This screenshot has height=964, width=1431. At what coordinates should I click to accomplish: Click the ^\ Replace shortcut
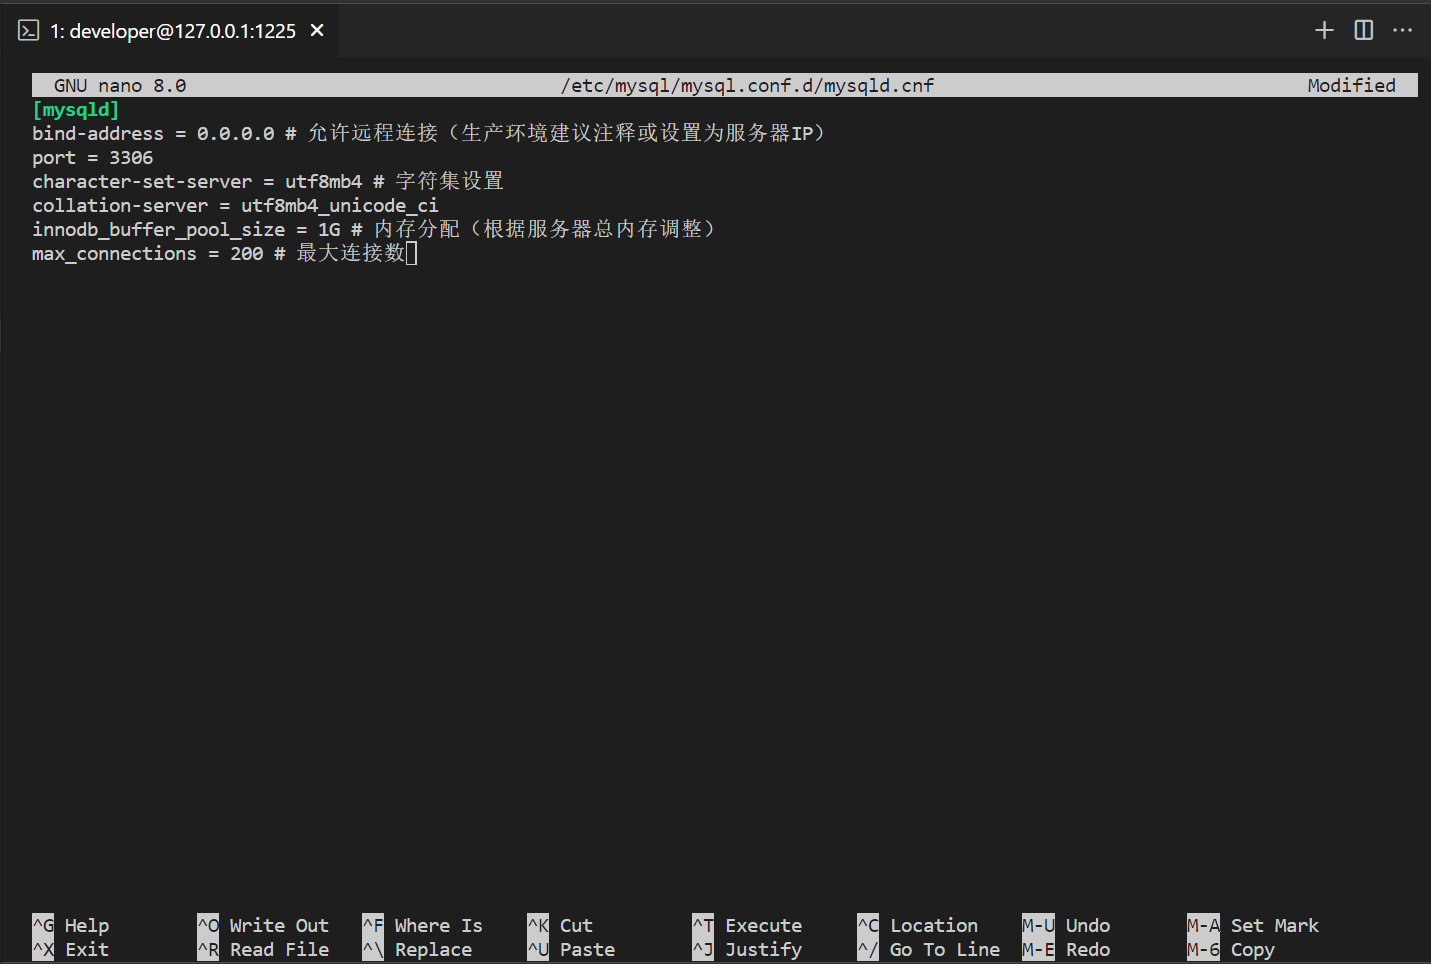tap(417, 950)
